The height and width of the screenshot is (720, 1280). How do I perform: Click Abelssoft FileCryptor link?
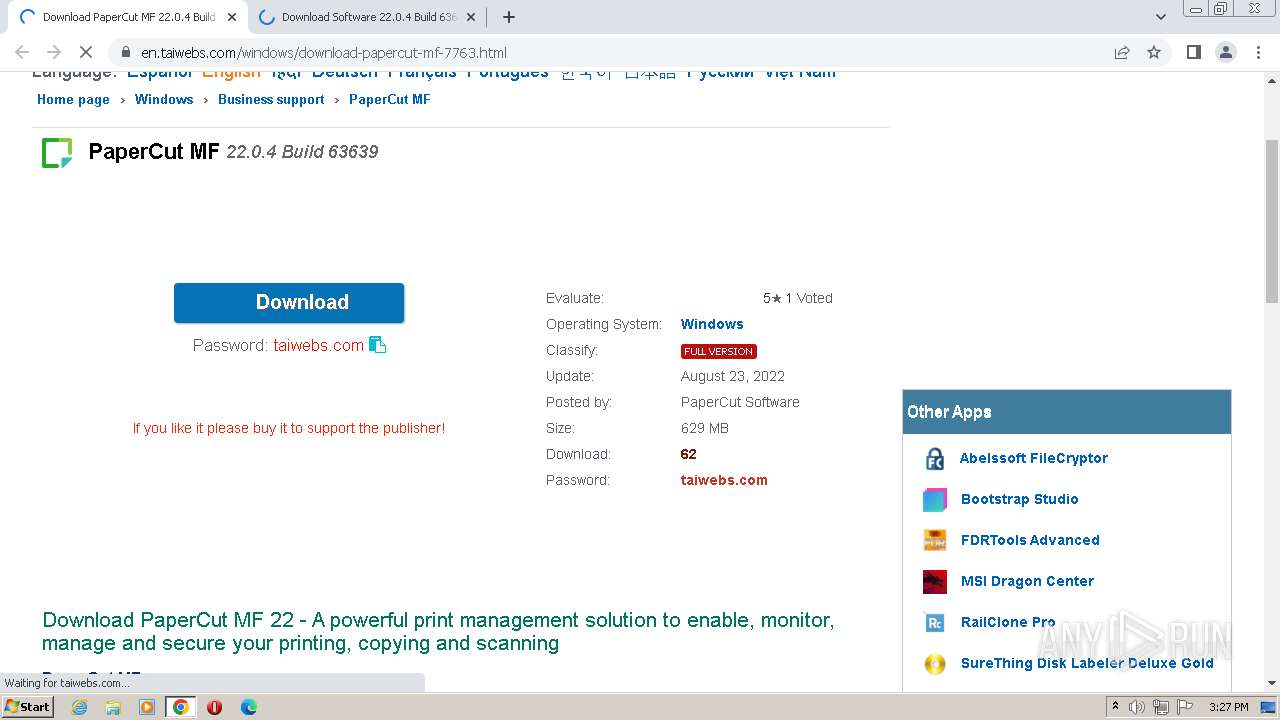[1033, 458]
